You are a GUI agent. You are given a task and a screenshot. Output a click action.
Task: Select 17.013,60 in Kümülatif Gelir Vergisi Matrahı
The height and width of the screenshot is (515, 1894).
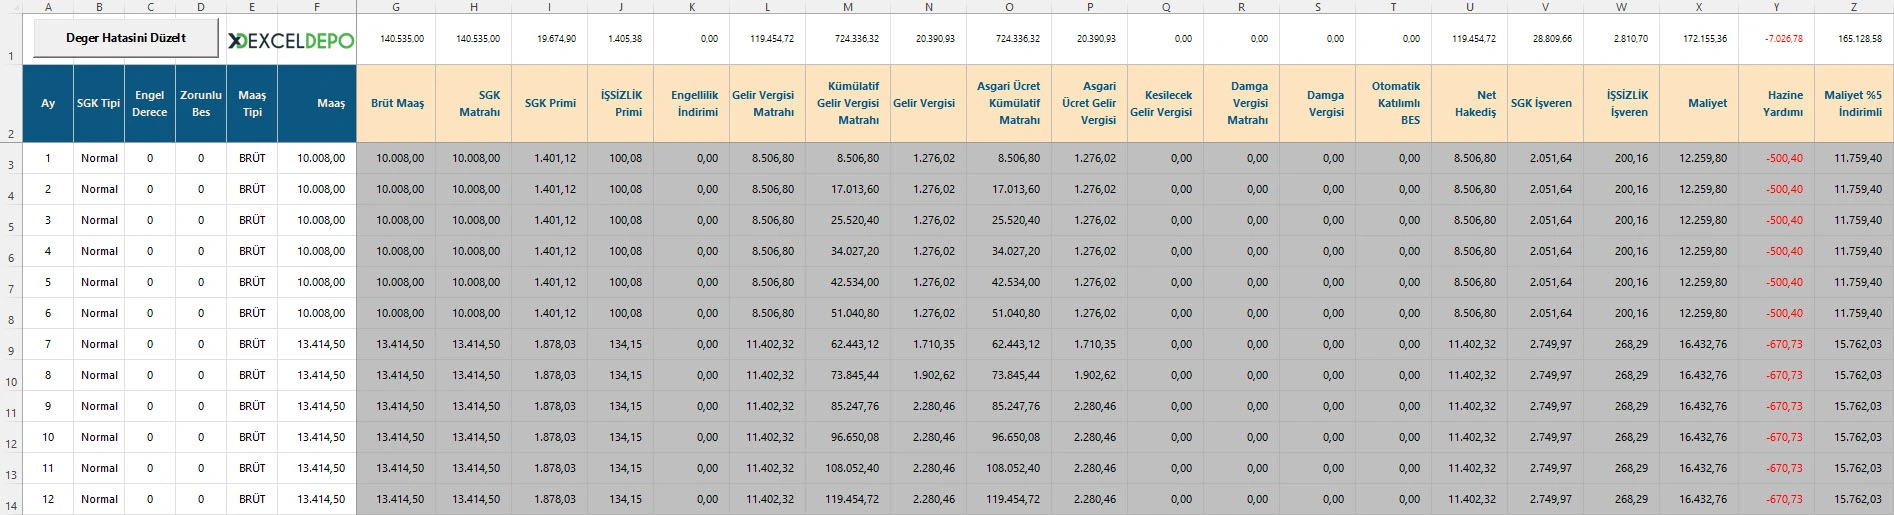(848, 189)
